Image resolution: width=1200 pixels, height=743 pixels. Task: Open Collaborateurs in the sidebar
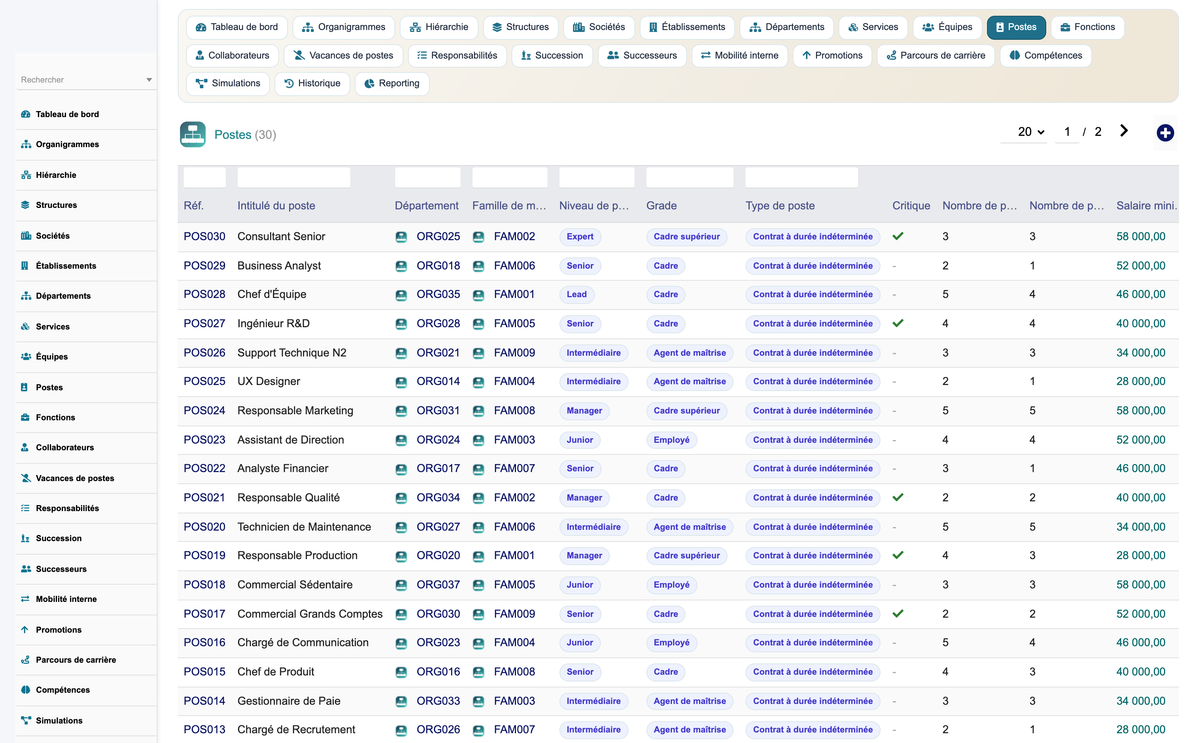coord(86,448)
